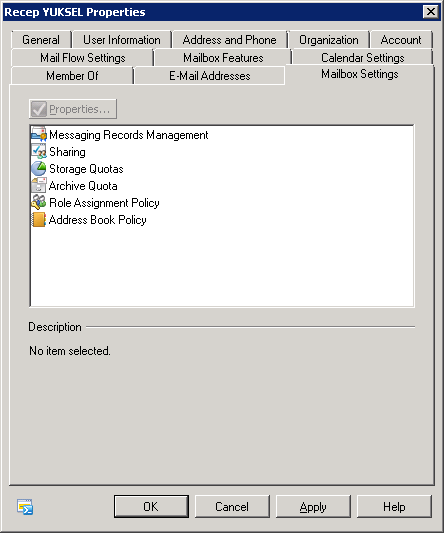Click the Role Assignment Policy key icon

[x=39, y=203]
